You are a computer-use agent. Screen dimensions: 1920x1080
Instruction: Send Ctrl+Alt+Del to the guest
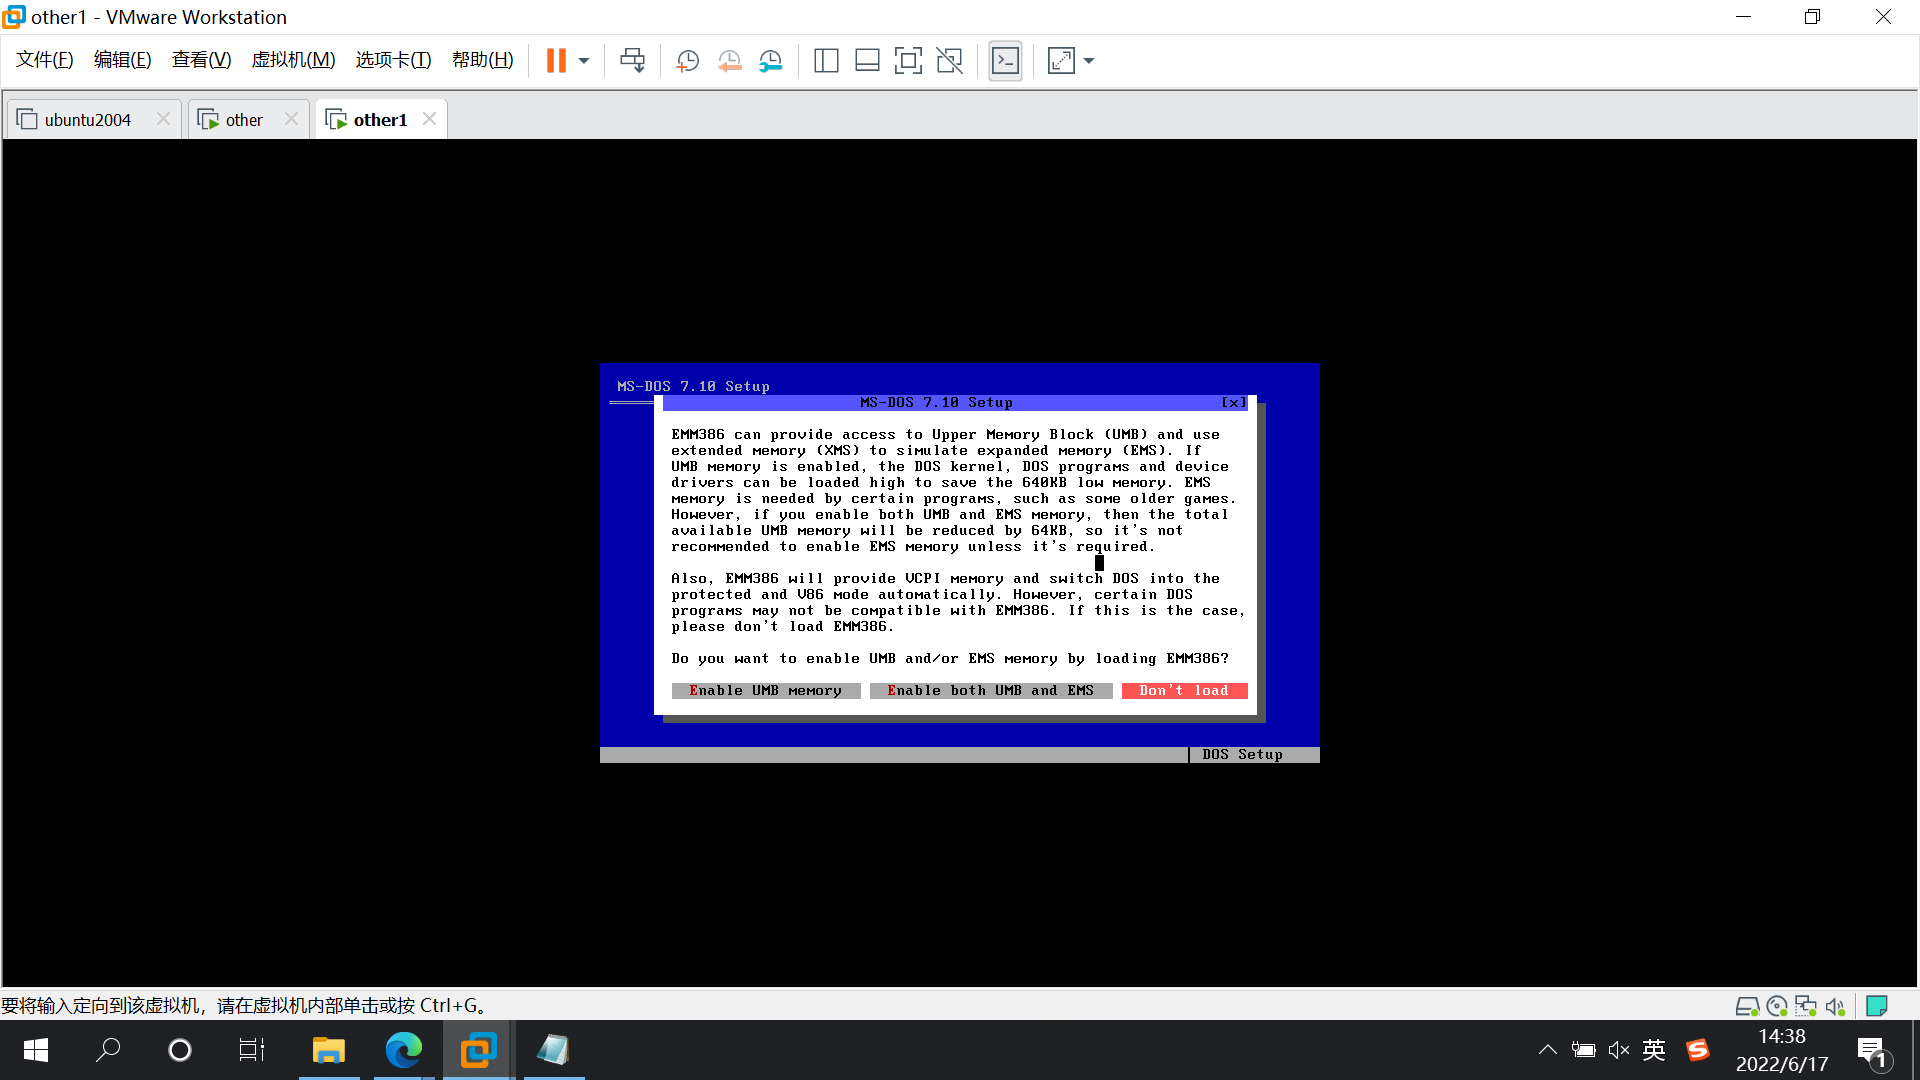pos(632,60)
